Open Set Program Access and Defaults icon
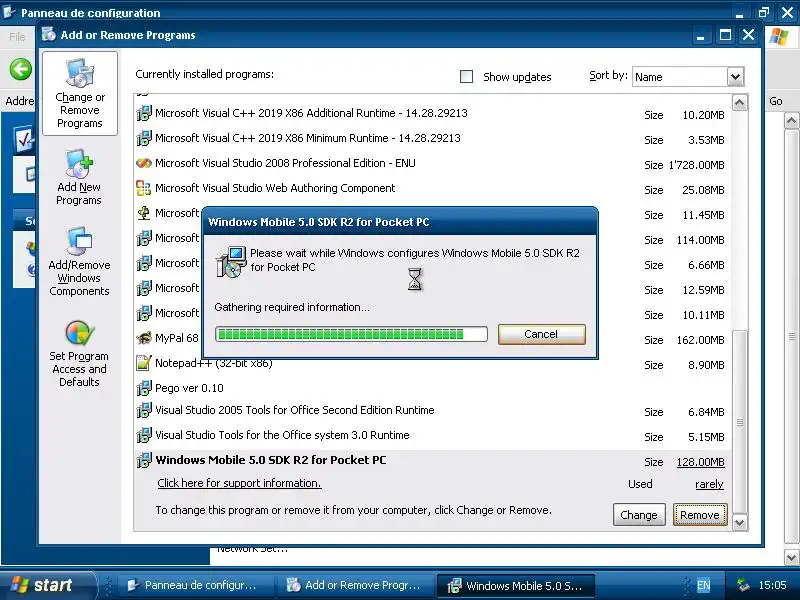Screen dimensions: 800x600 pyautogui.click(x=79, y=333)
